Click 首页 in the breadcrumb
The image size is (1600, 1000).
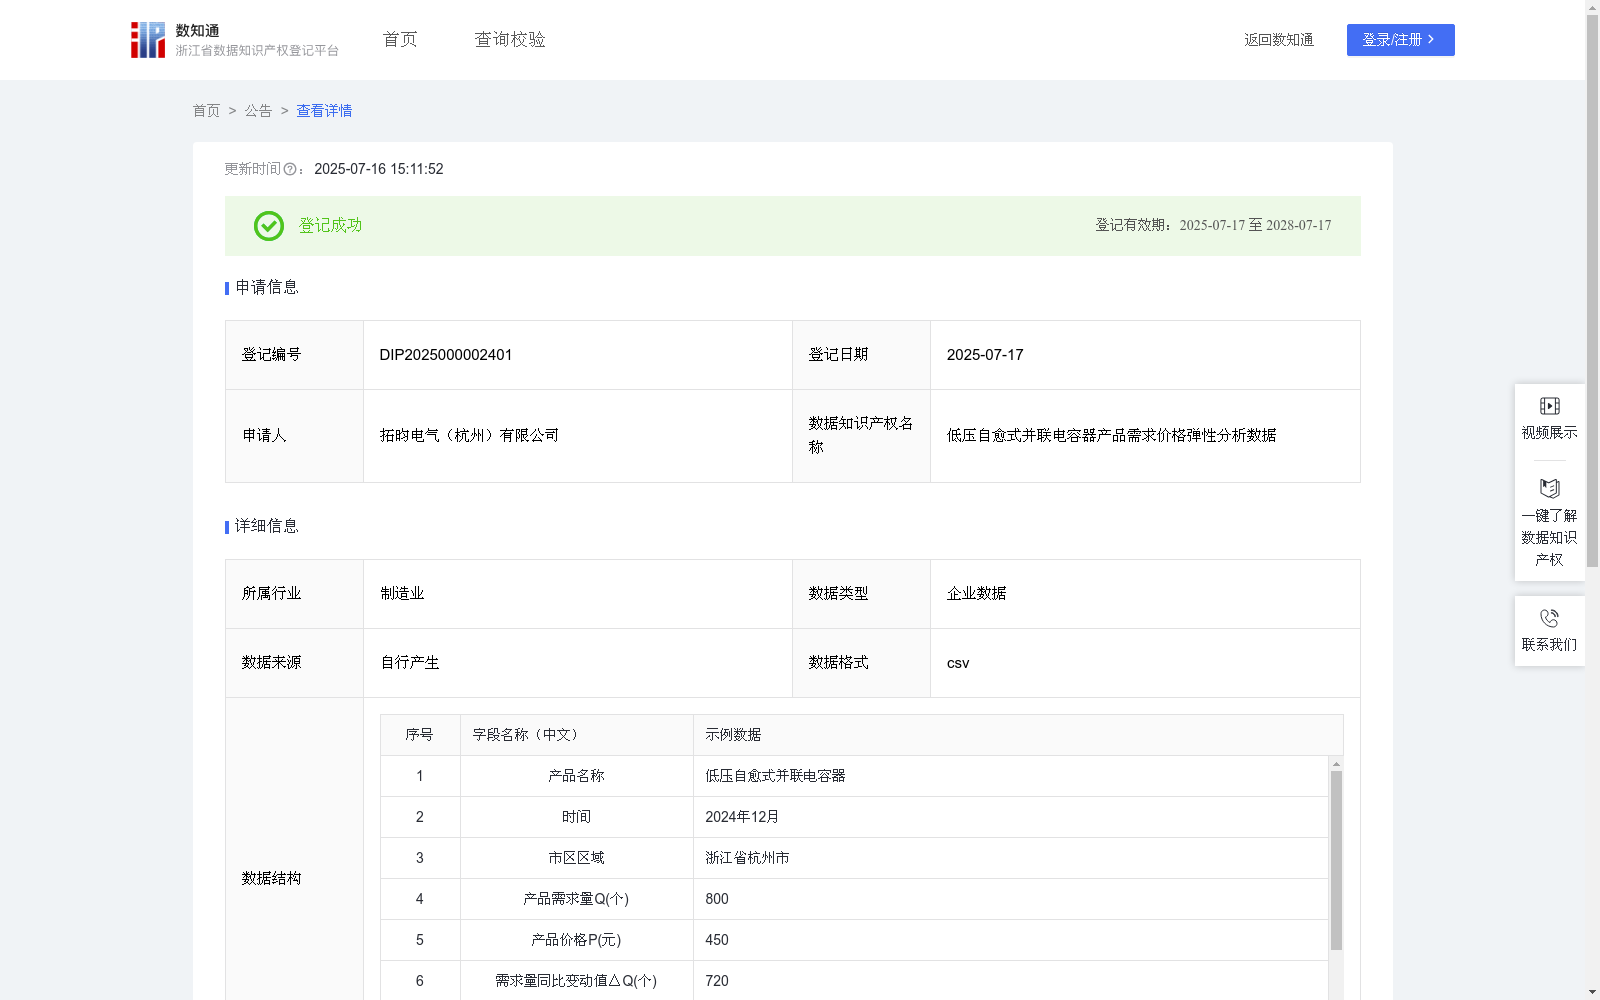[206, 111]
